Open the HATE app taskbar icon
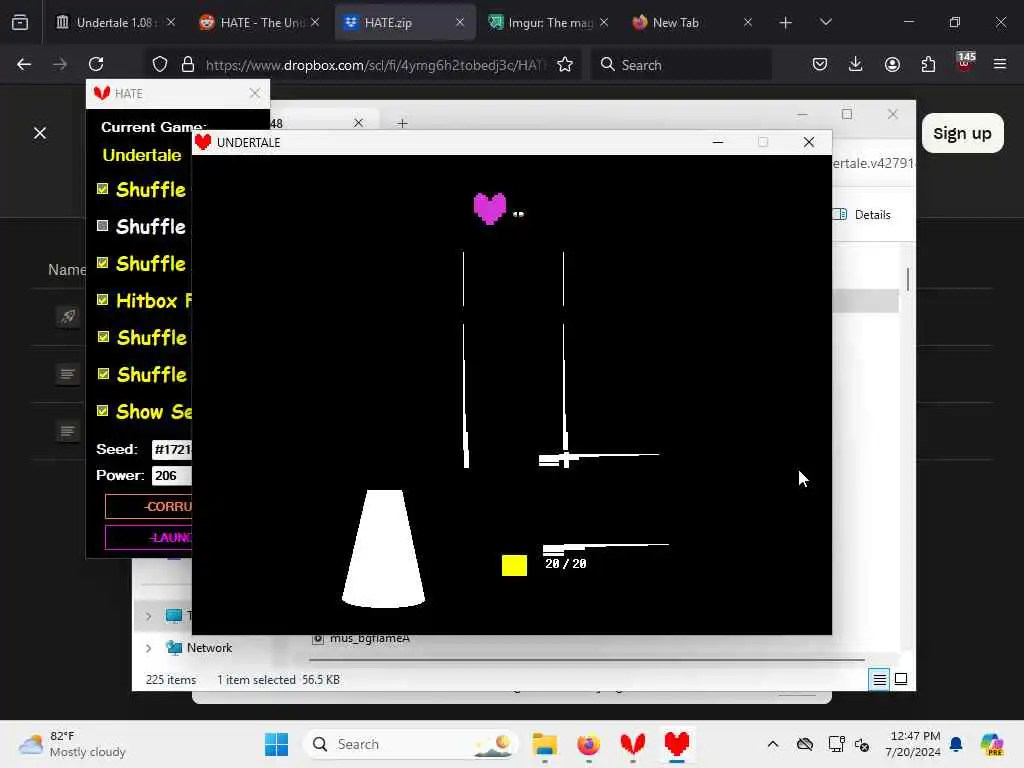This screenshot has width=1024, height=768. tap(632, 744)
